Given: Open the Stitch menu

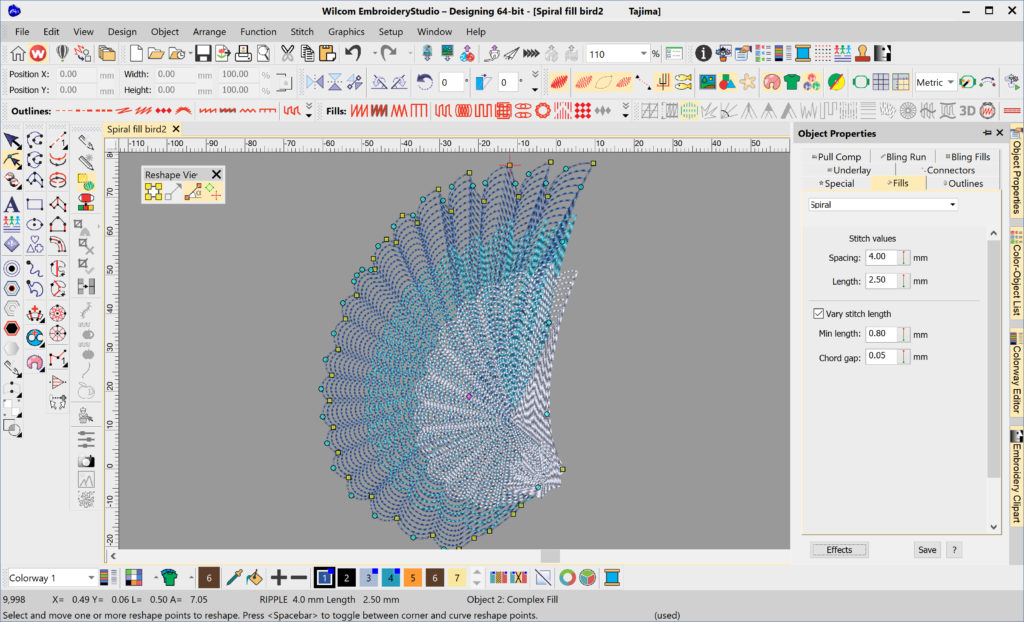Looking at the screenshot, I should tap(302, 32).
